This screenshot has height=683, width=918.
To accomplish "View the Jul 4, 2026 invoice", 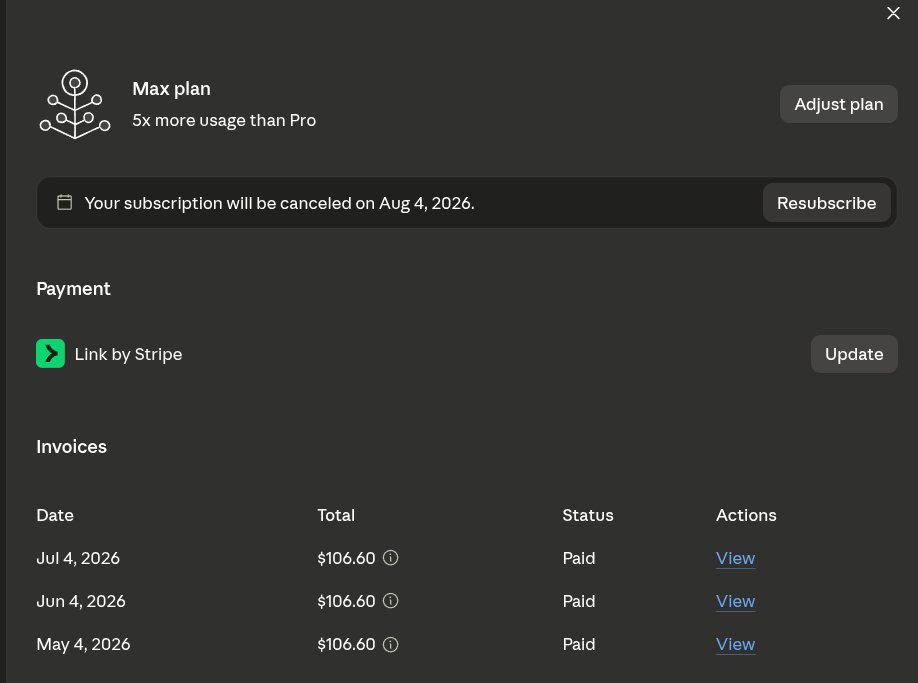I will (x=735, y=558).
